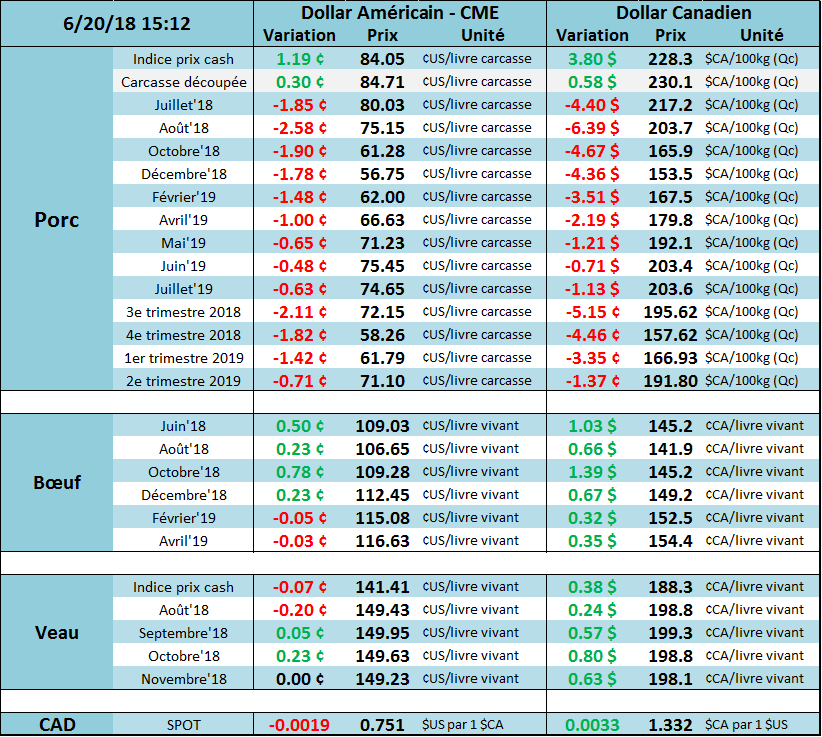The width and height of the screenshot is (822, 737).
Task: Click the Veau category cell
Action: point(57,632)
